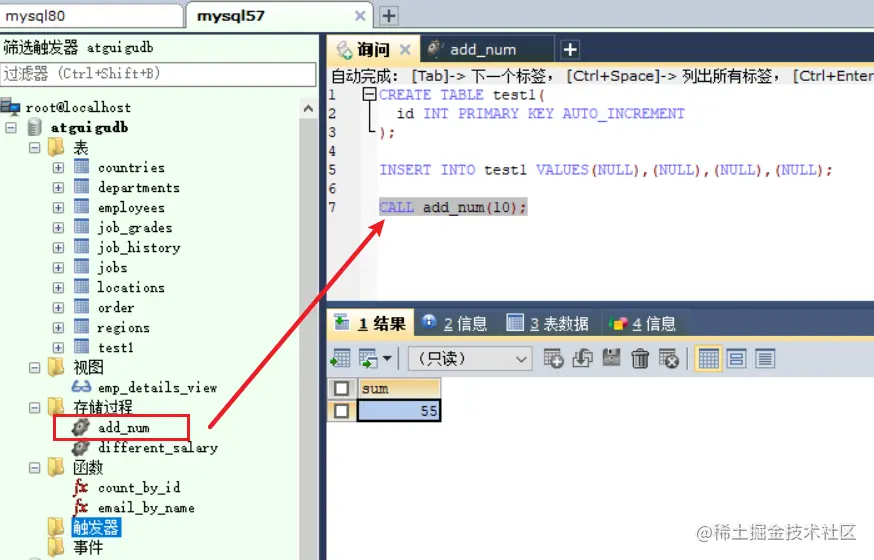Screen dimensions: 874x560
Task: Open the 3 表数据 table data tab
Action: (x=547, y=323)
